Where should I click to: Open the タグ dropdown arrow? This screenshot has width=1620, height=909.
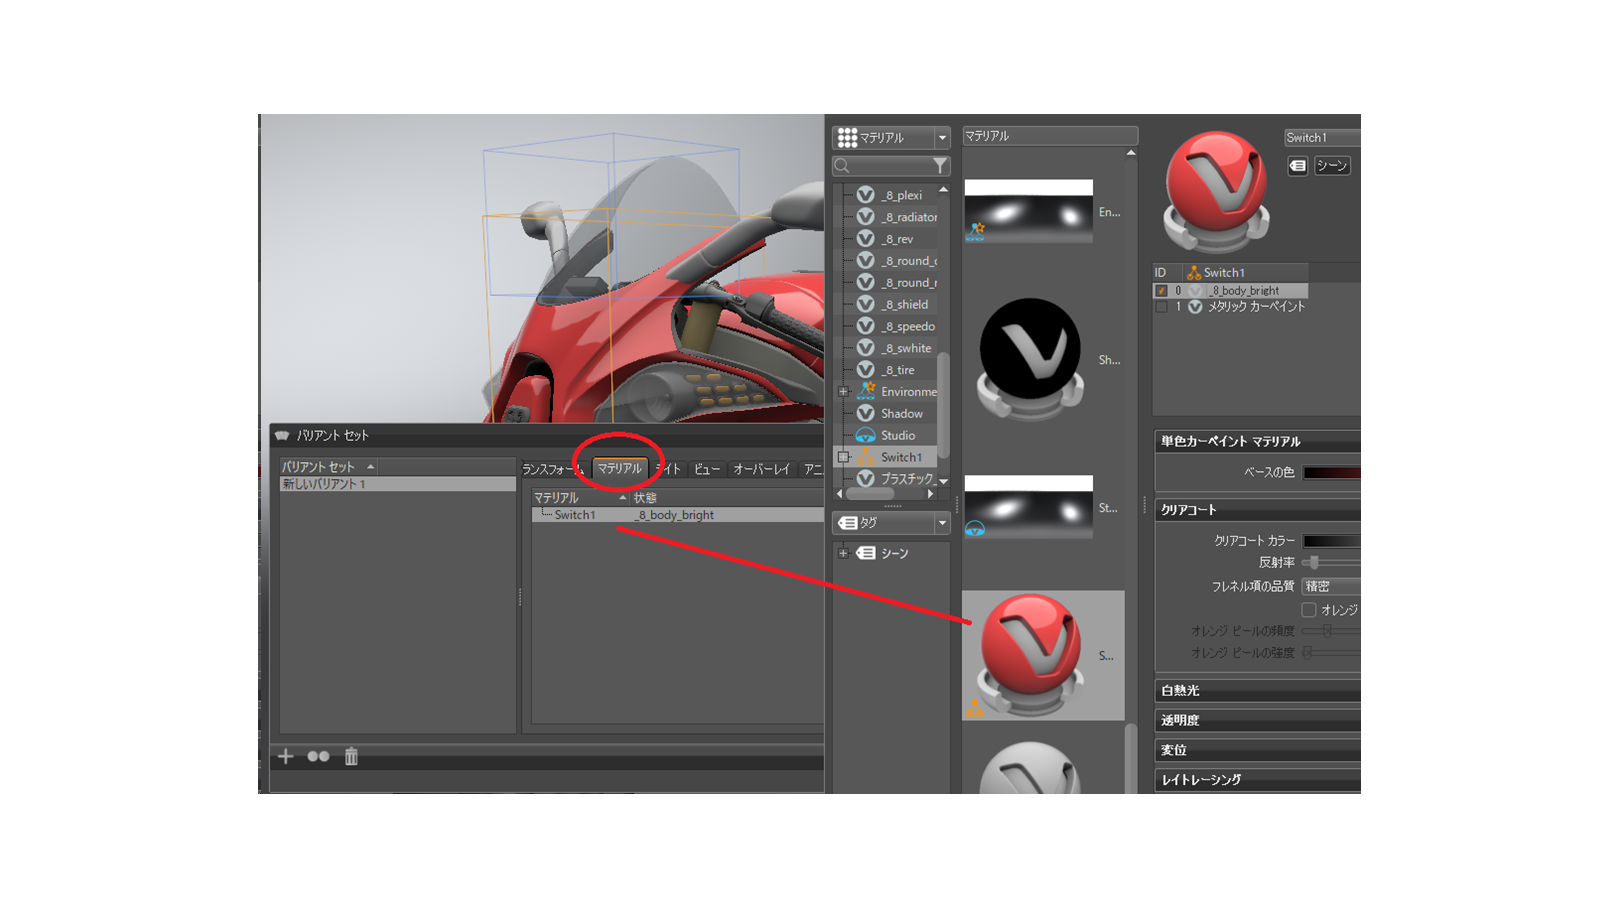click(941, 523)
